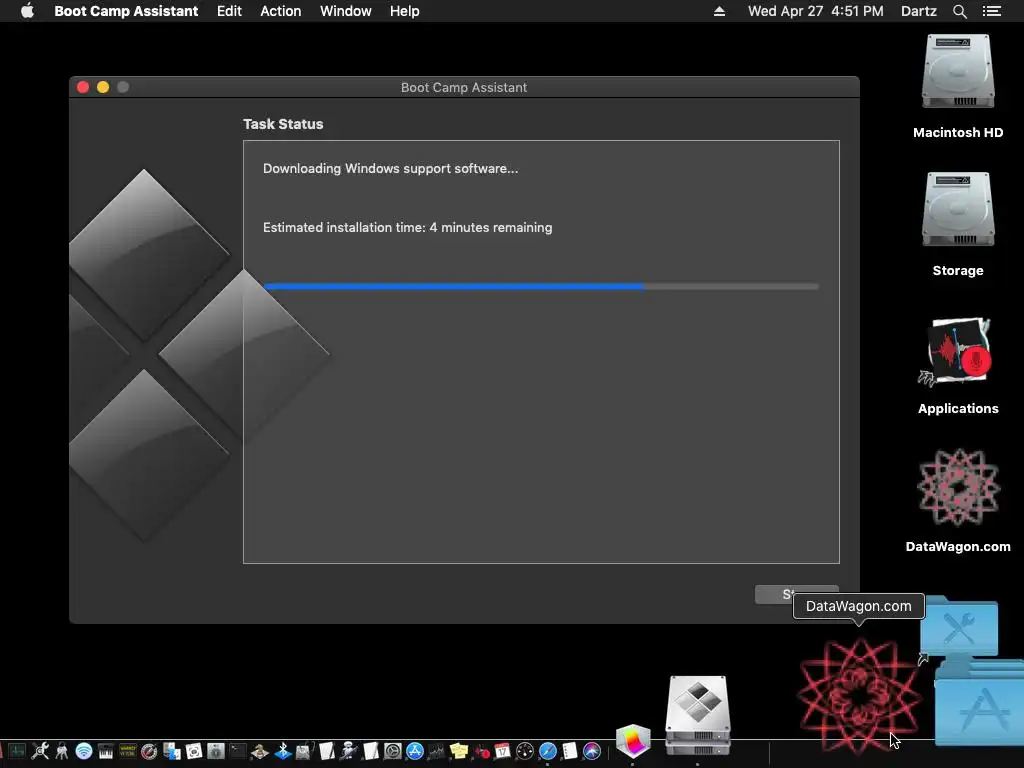Open Wireless Diagnostics Wi-Fi icon in dock
Viewport: 1024px width, 768px height.
84,750
